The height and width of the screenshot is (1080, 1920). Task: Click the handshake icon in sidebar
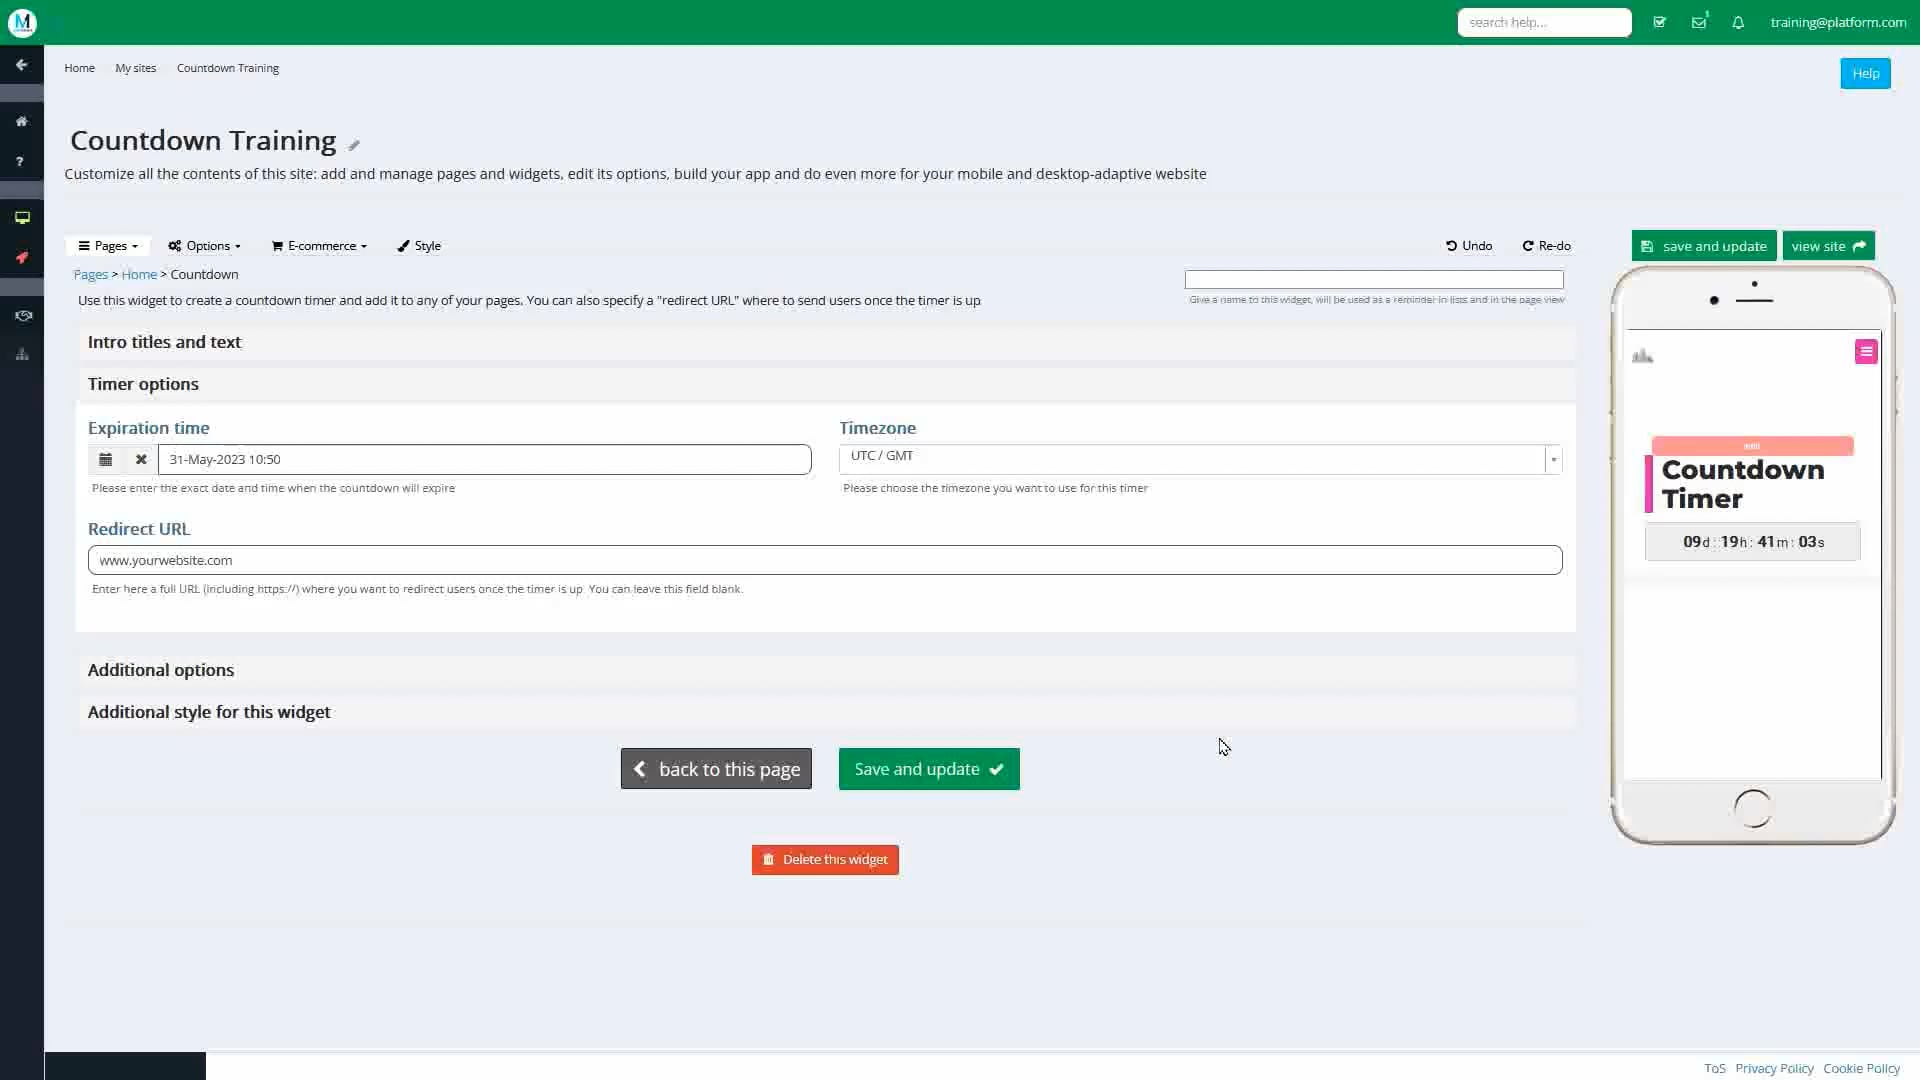coord(22,315)
